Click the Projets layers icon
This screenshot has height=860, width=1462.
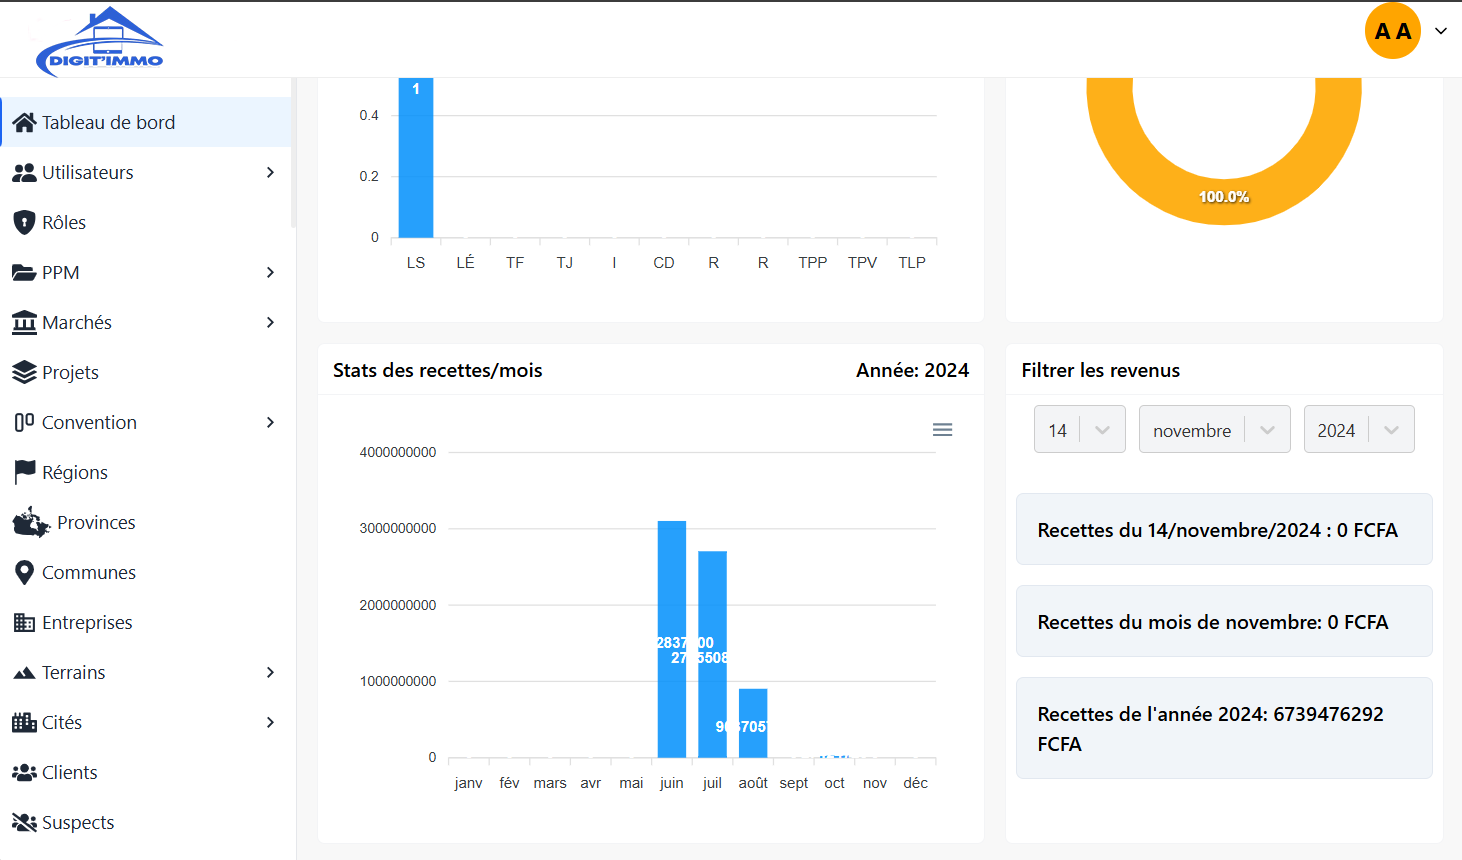(24, 372)
